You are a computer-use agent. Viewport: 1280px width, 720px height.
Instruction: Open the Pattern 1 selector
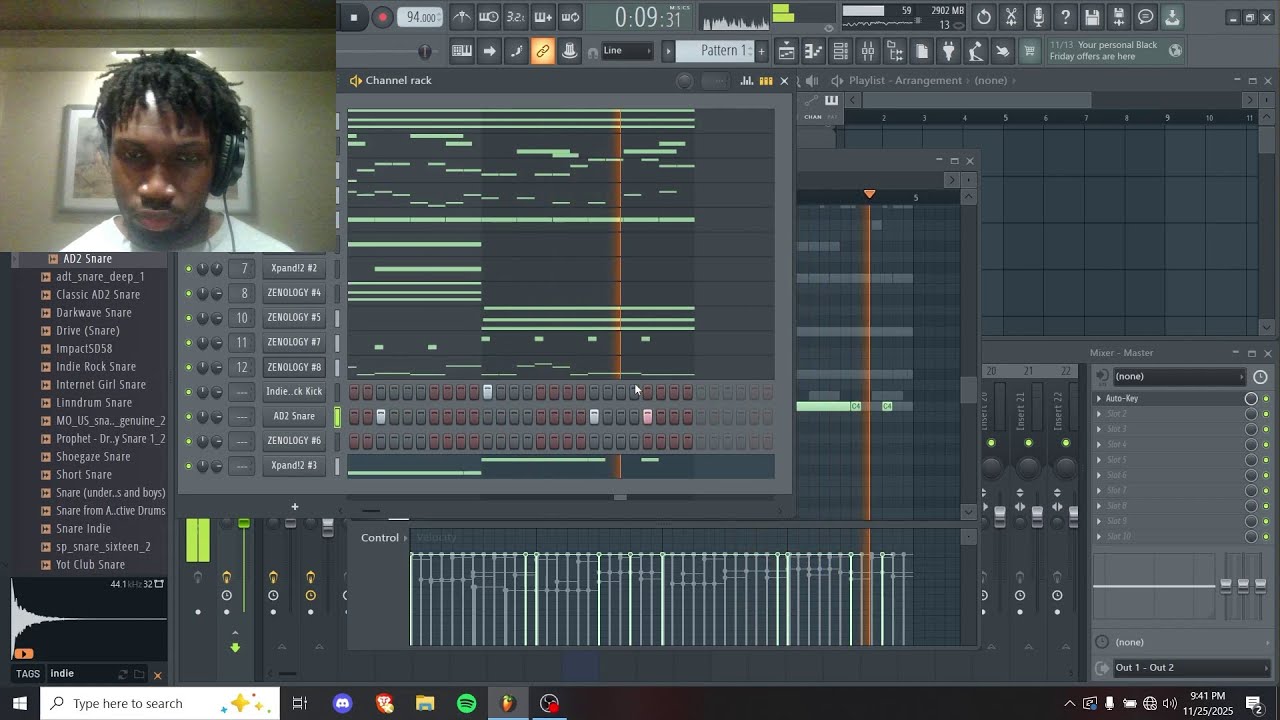pyautogui.click(x=714, y=51)
